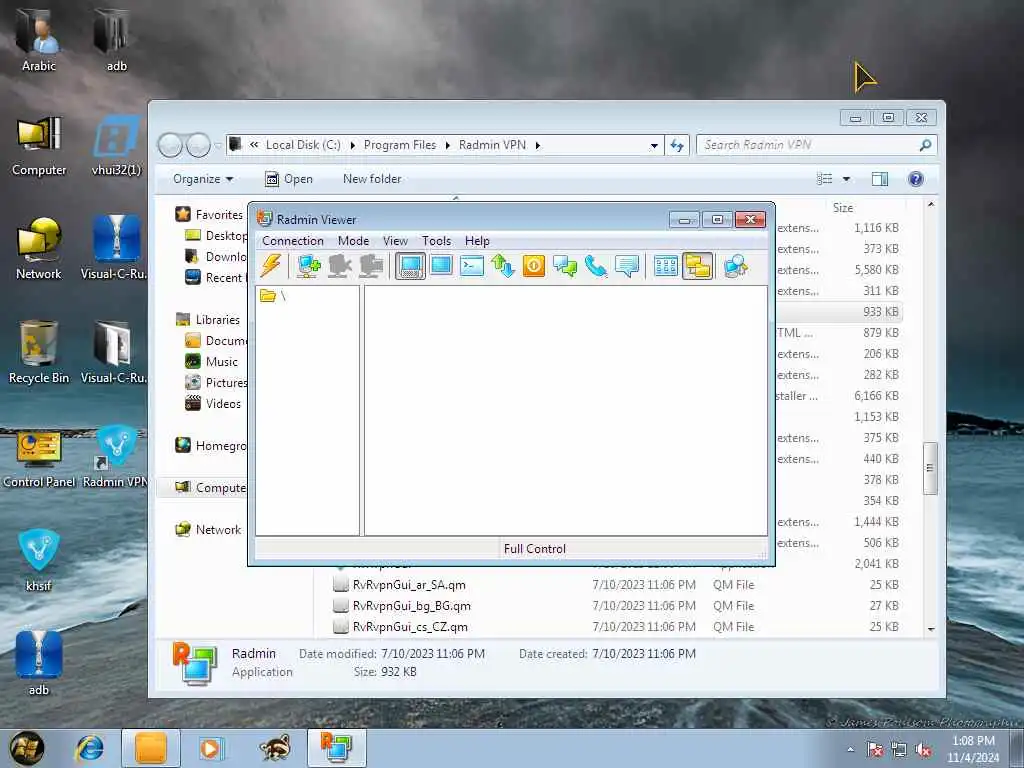Select Control Panel desktop icon
1024x768 pixels.
coord(39,458)
